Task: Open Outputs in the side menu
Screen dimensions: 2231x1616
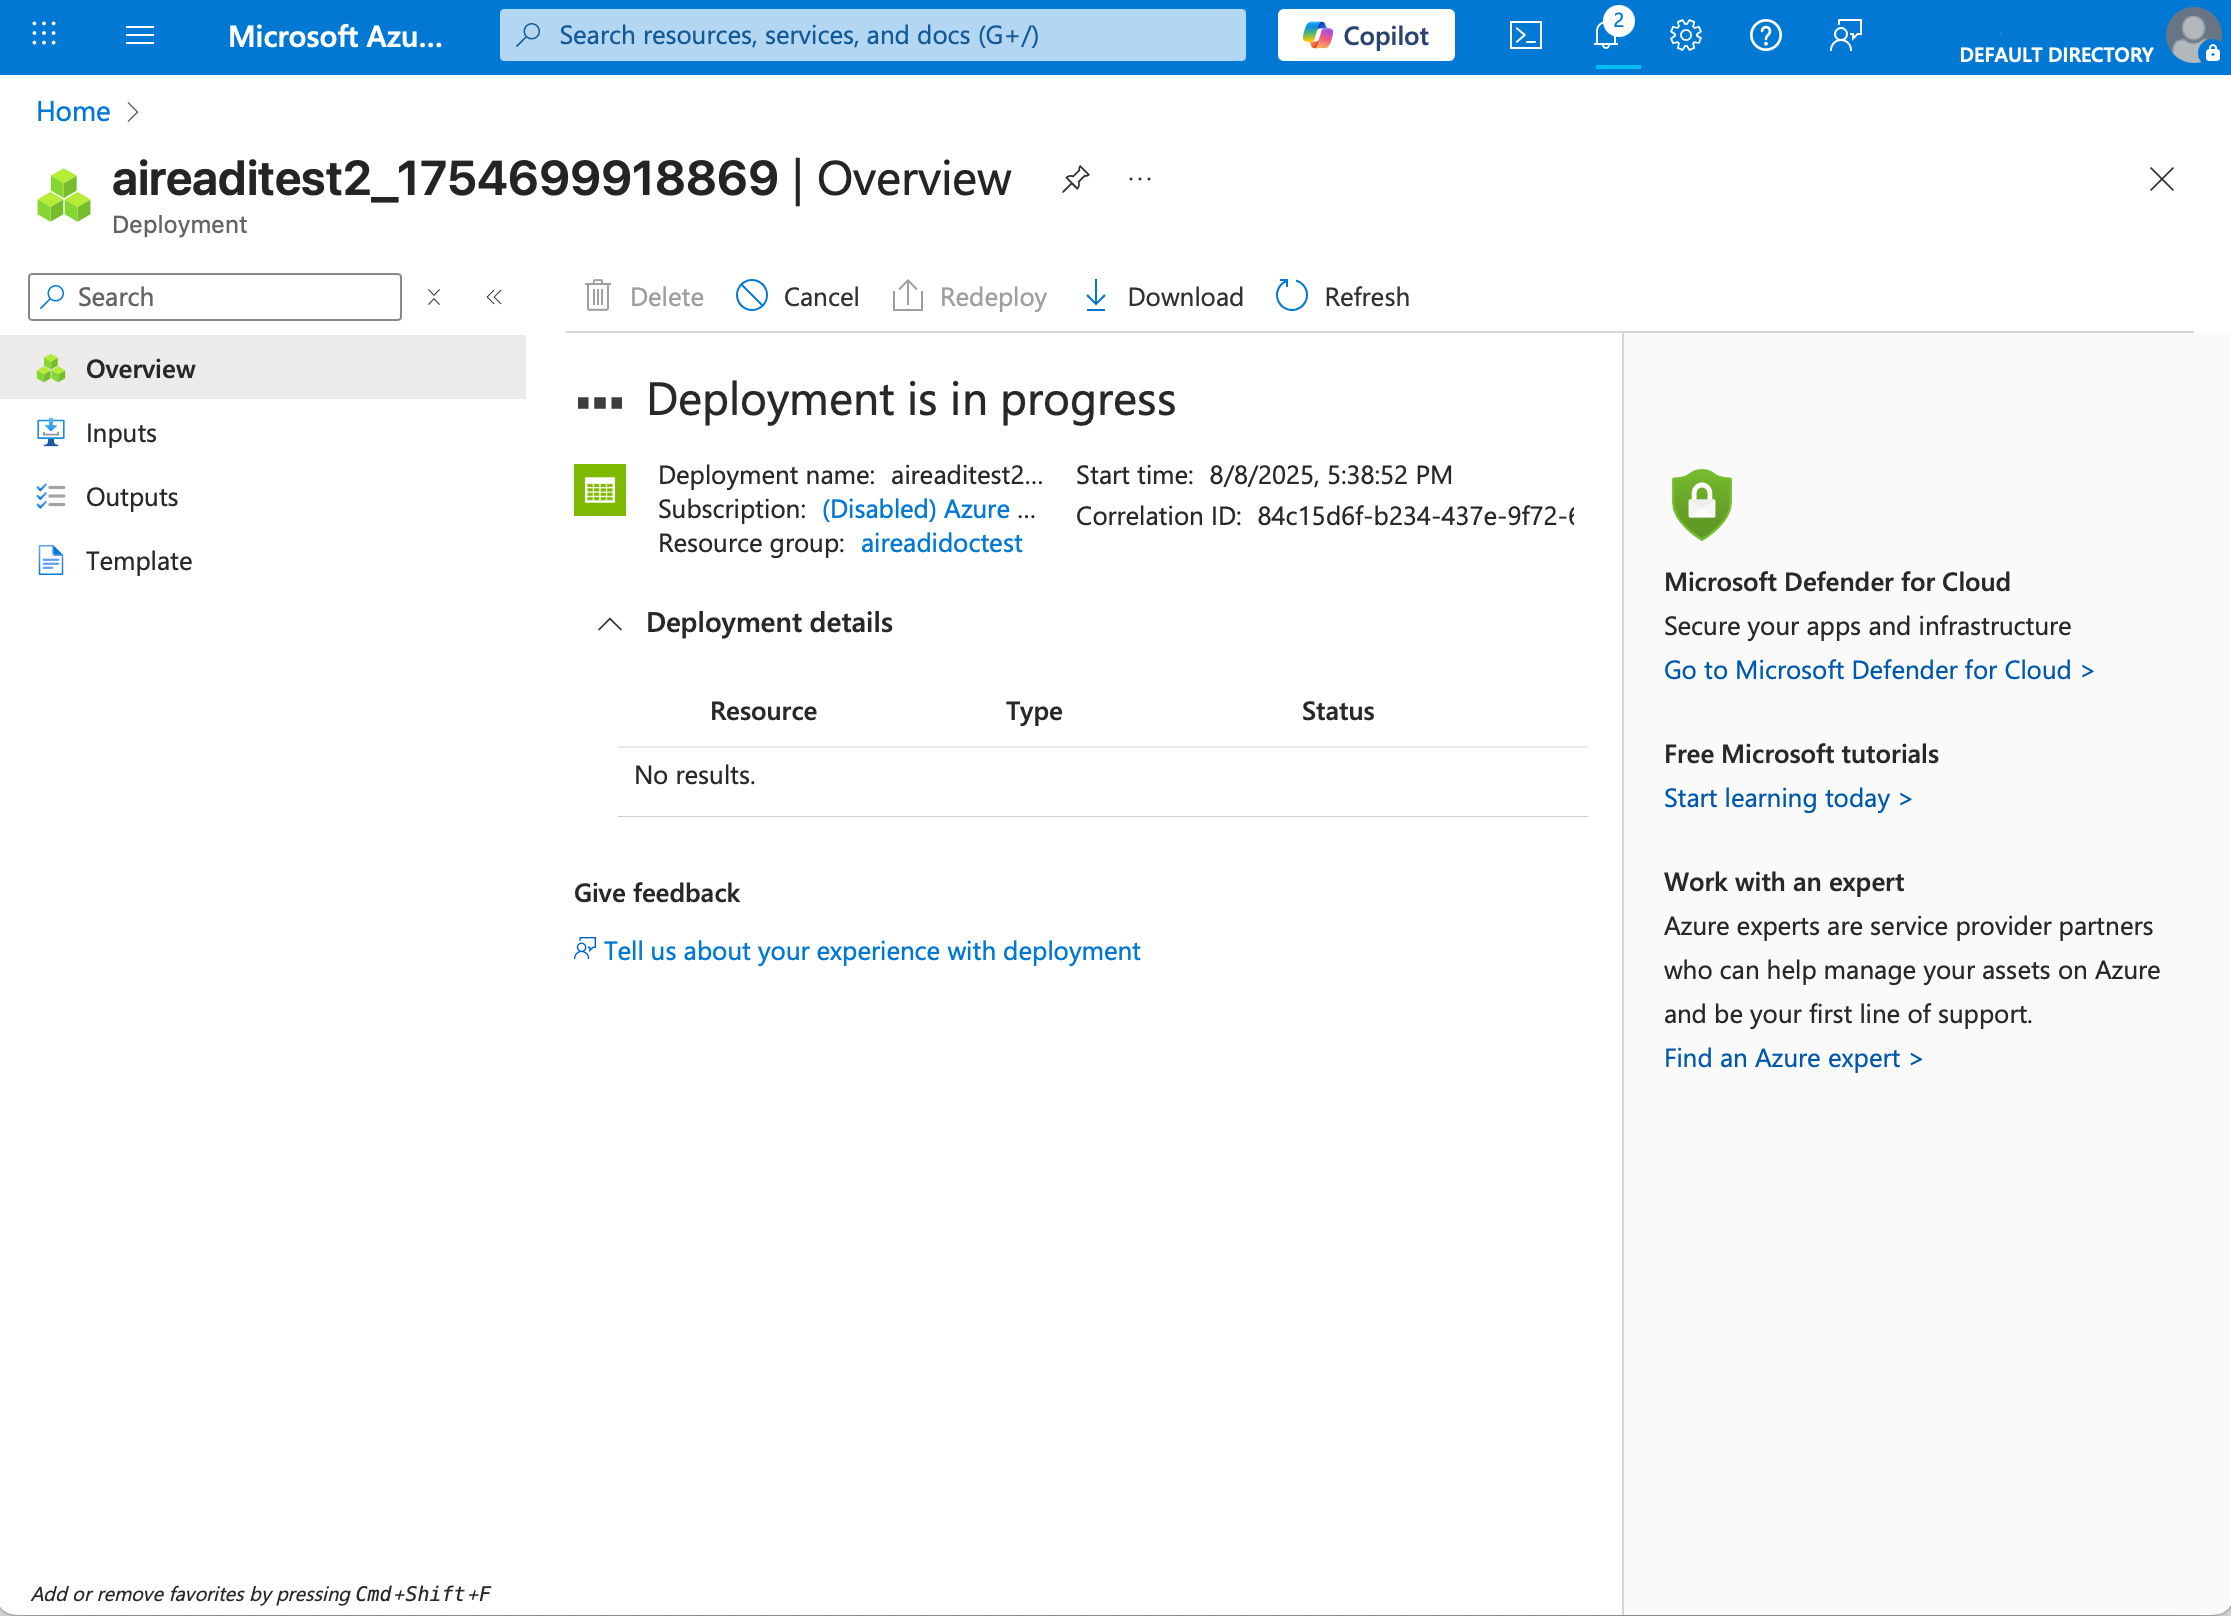Action: [x=131, y=497]
